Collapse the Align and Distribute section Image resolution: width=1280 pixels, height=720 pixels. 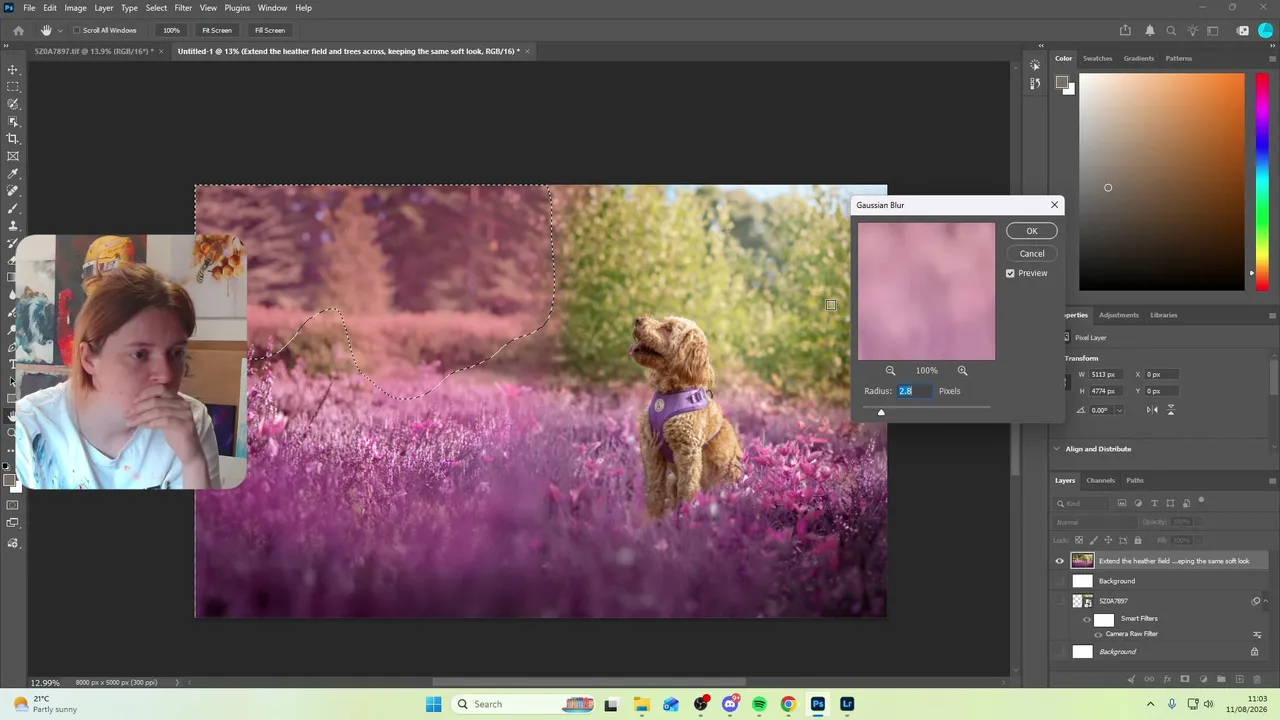[x=1057, y=449]
